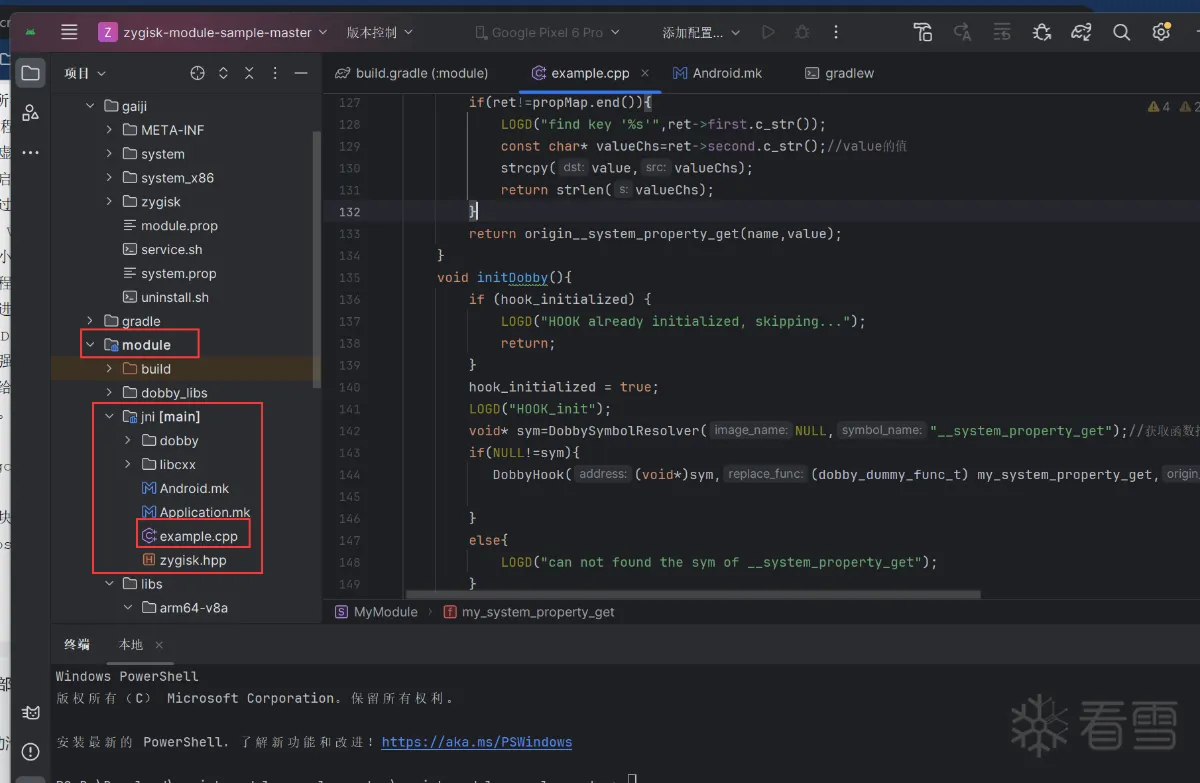Open the 版本控制 dropdown

tap(379, 32)
